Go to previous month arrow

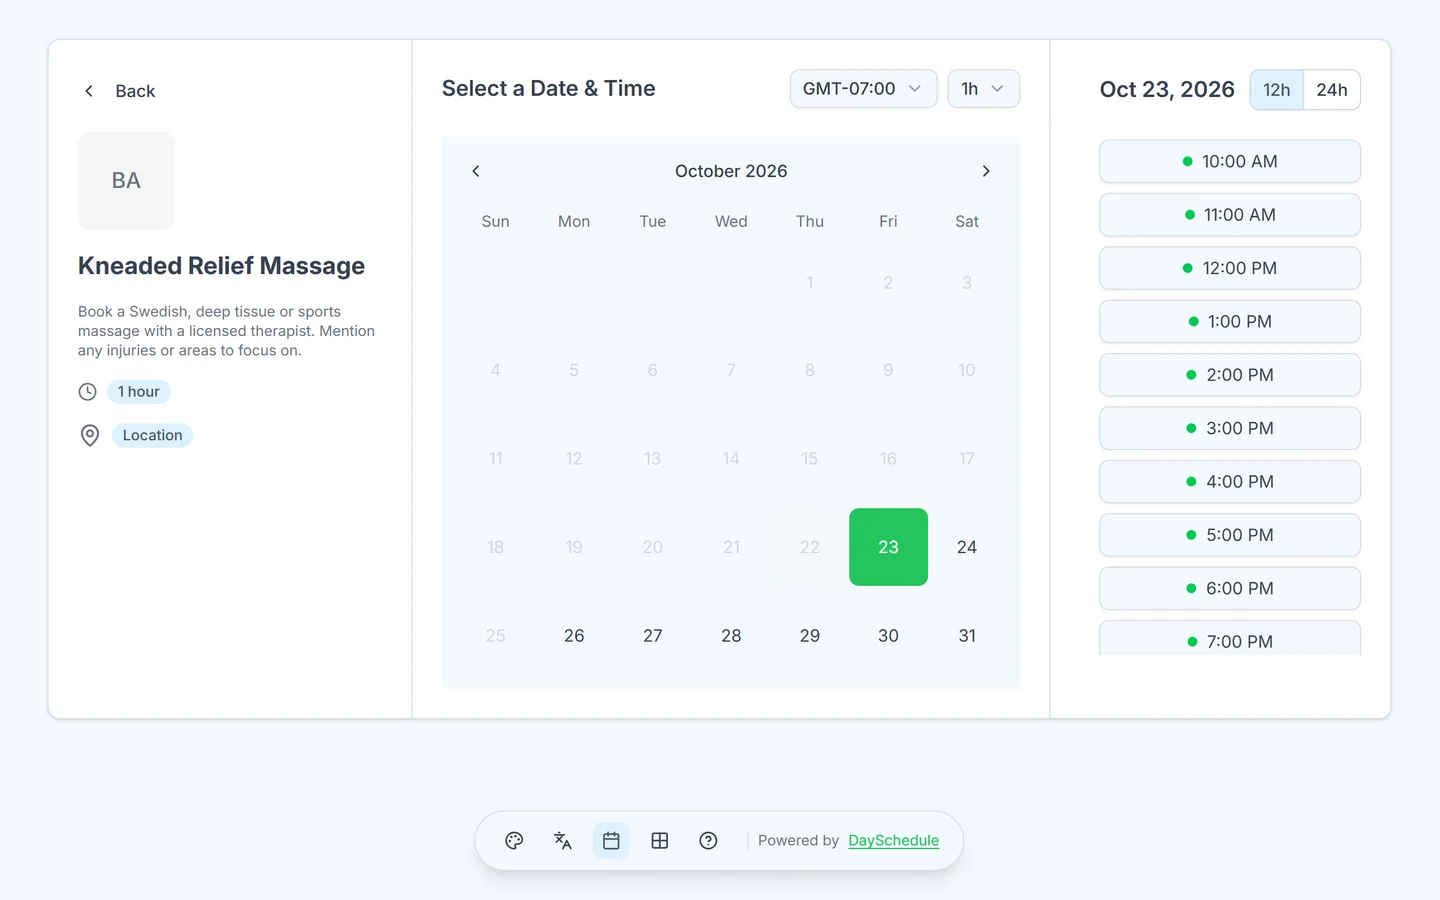(476, 171)
